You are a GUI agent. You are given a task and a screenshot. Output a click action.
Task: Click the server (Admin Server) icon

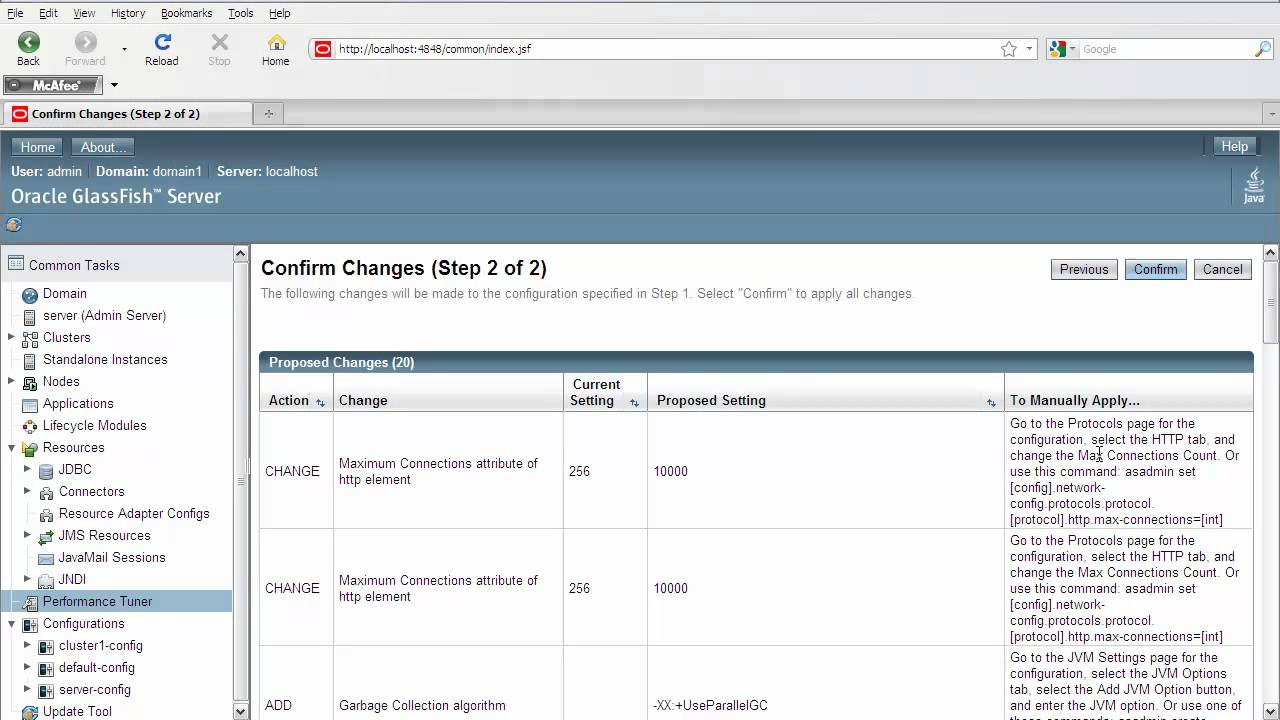coord(30,316)
